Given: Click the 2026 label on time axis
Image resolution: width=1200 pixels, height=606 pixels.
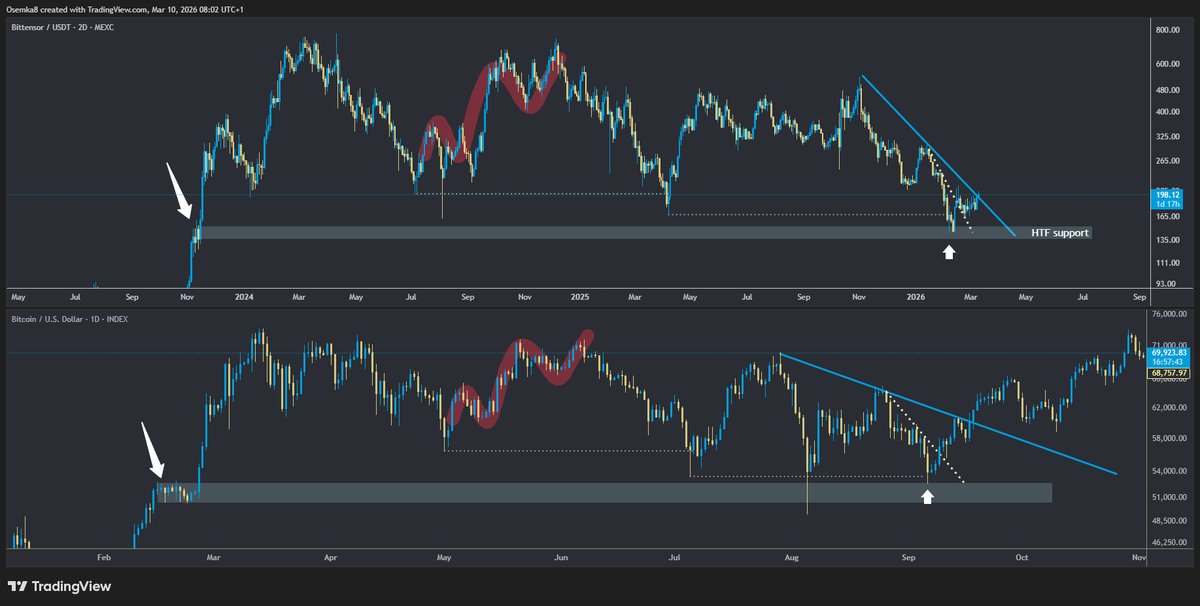Looking at the screenshot, I should 918,297.
